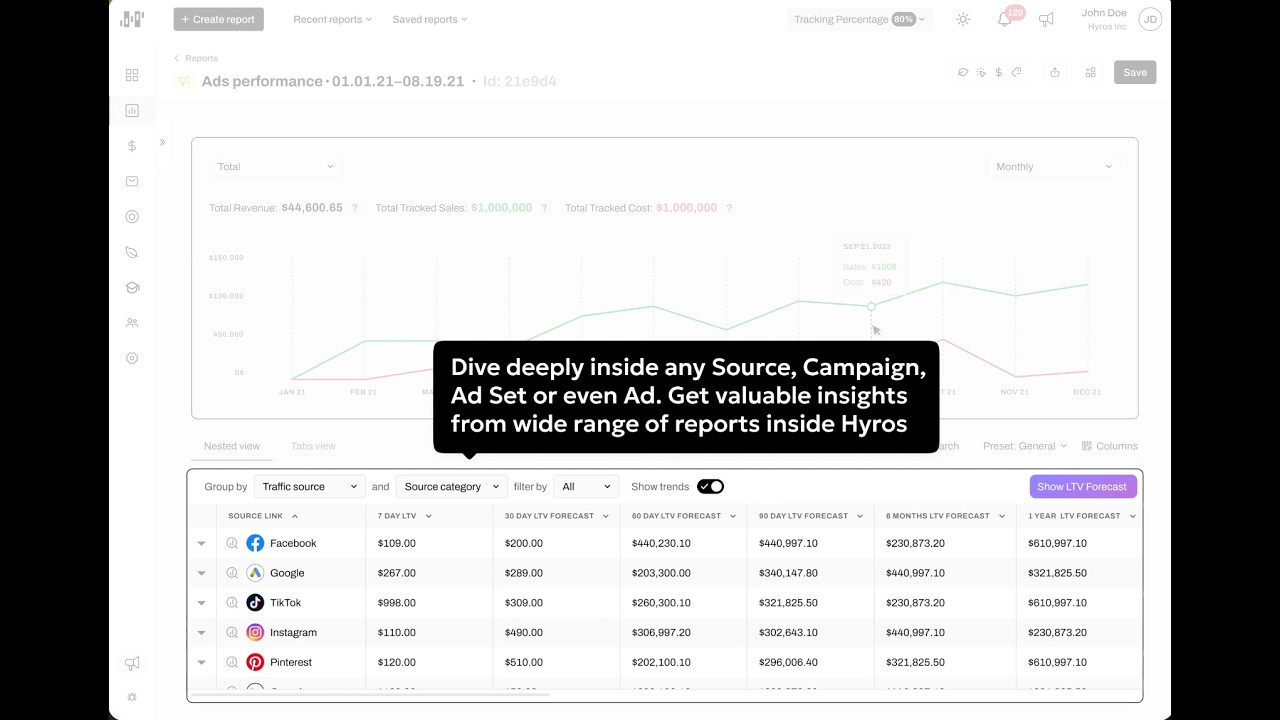Click the inspect icon for Instagram row
The height and width of the screenshot is (720, 1280).
[232, 632]
